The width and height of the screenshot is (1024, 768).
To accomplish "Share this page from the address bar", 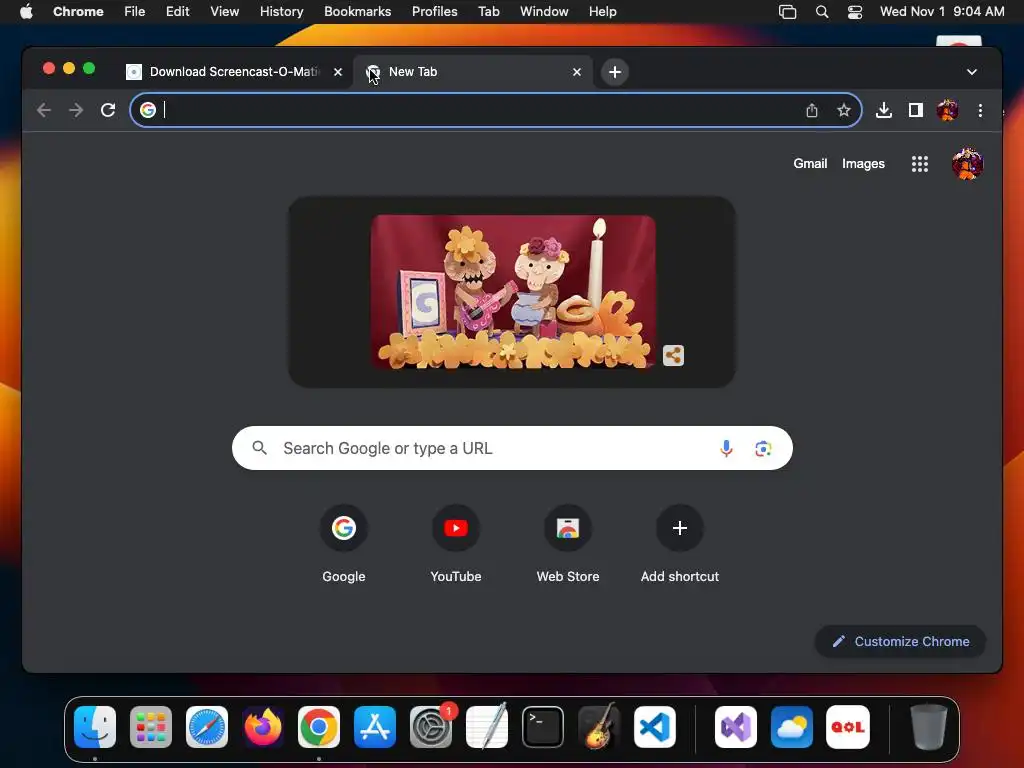I will coord(812,110).
